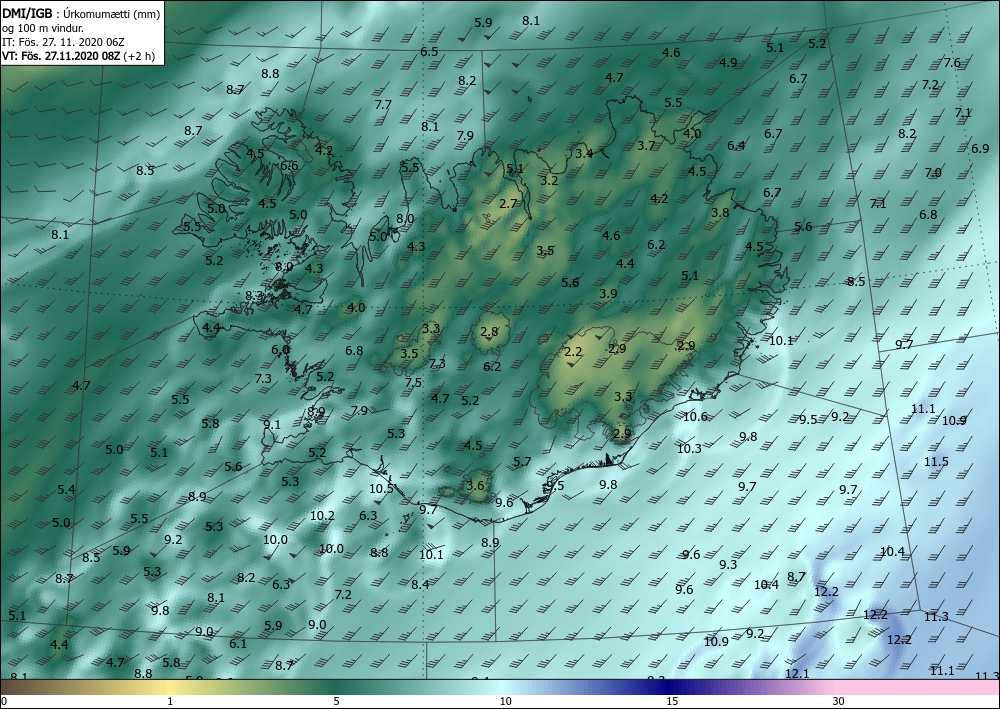This screenshot has width=1000, height=709.
Task: Click the map value '2.7'
Action: [508, 204]
